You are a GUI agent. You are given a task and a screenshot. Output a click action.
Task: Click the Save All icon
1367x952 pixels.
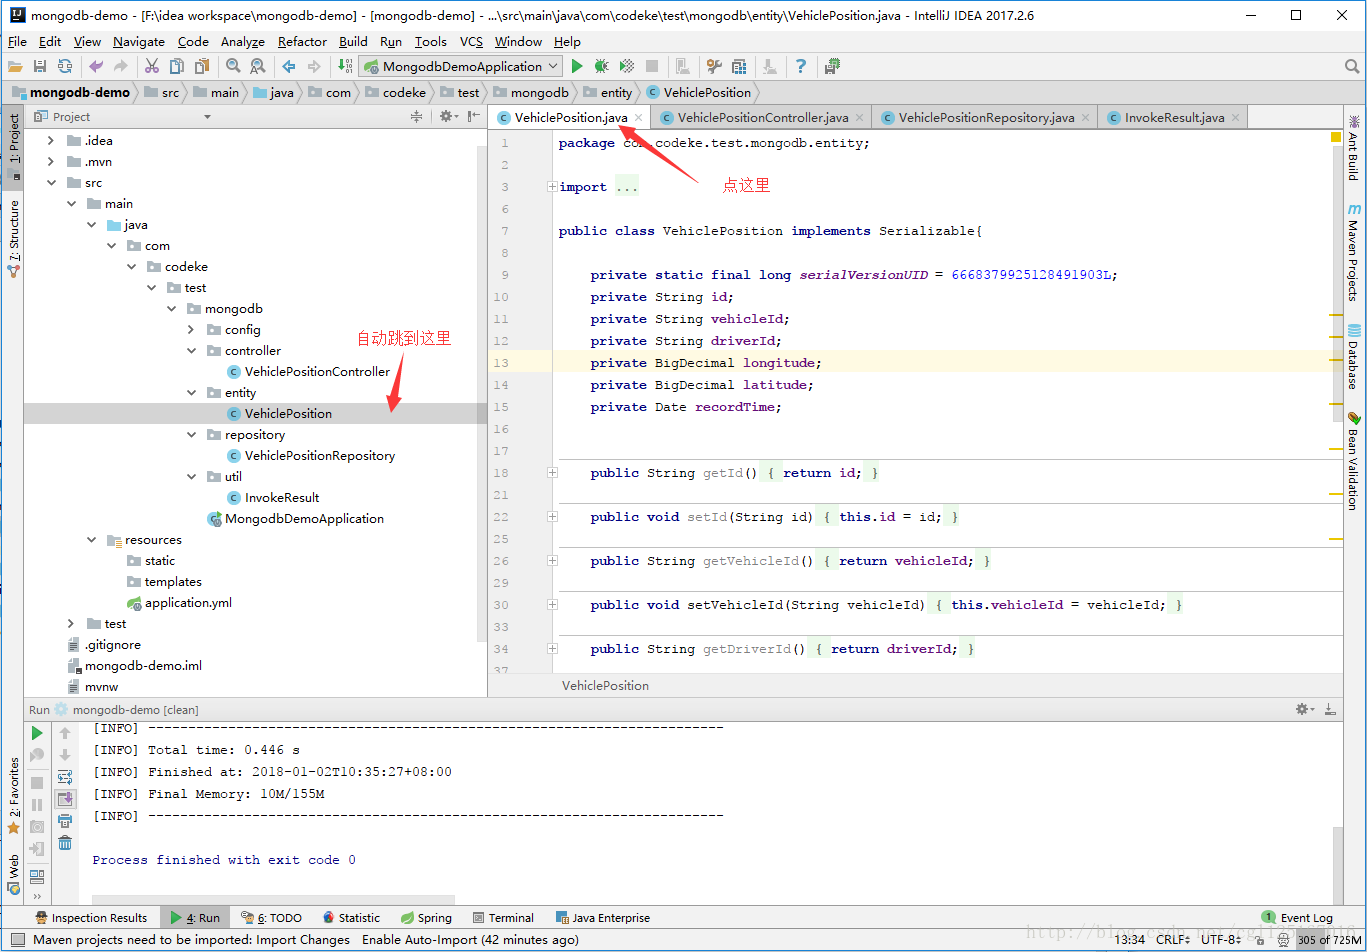click(x=40, y=65)
